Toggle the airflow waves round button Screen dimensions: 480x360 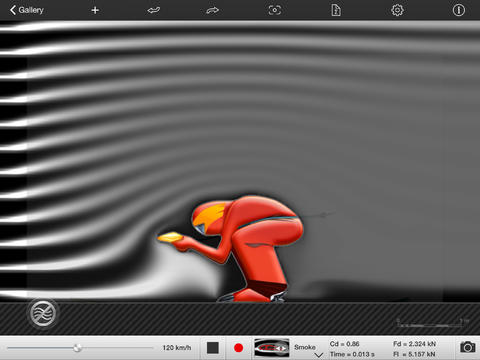[x=43, y=313]
